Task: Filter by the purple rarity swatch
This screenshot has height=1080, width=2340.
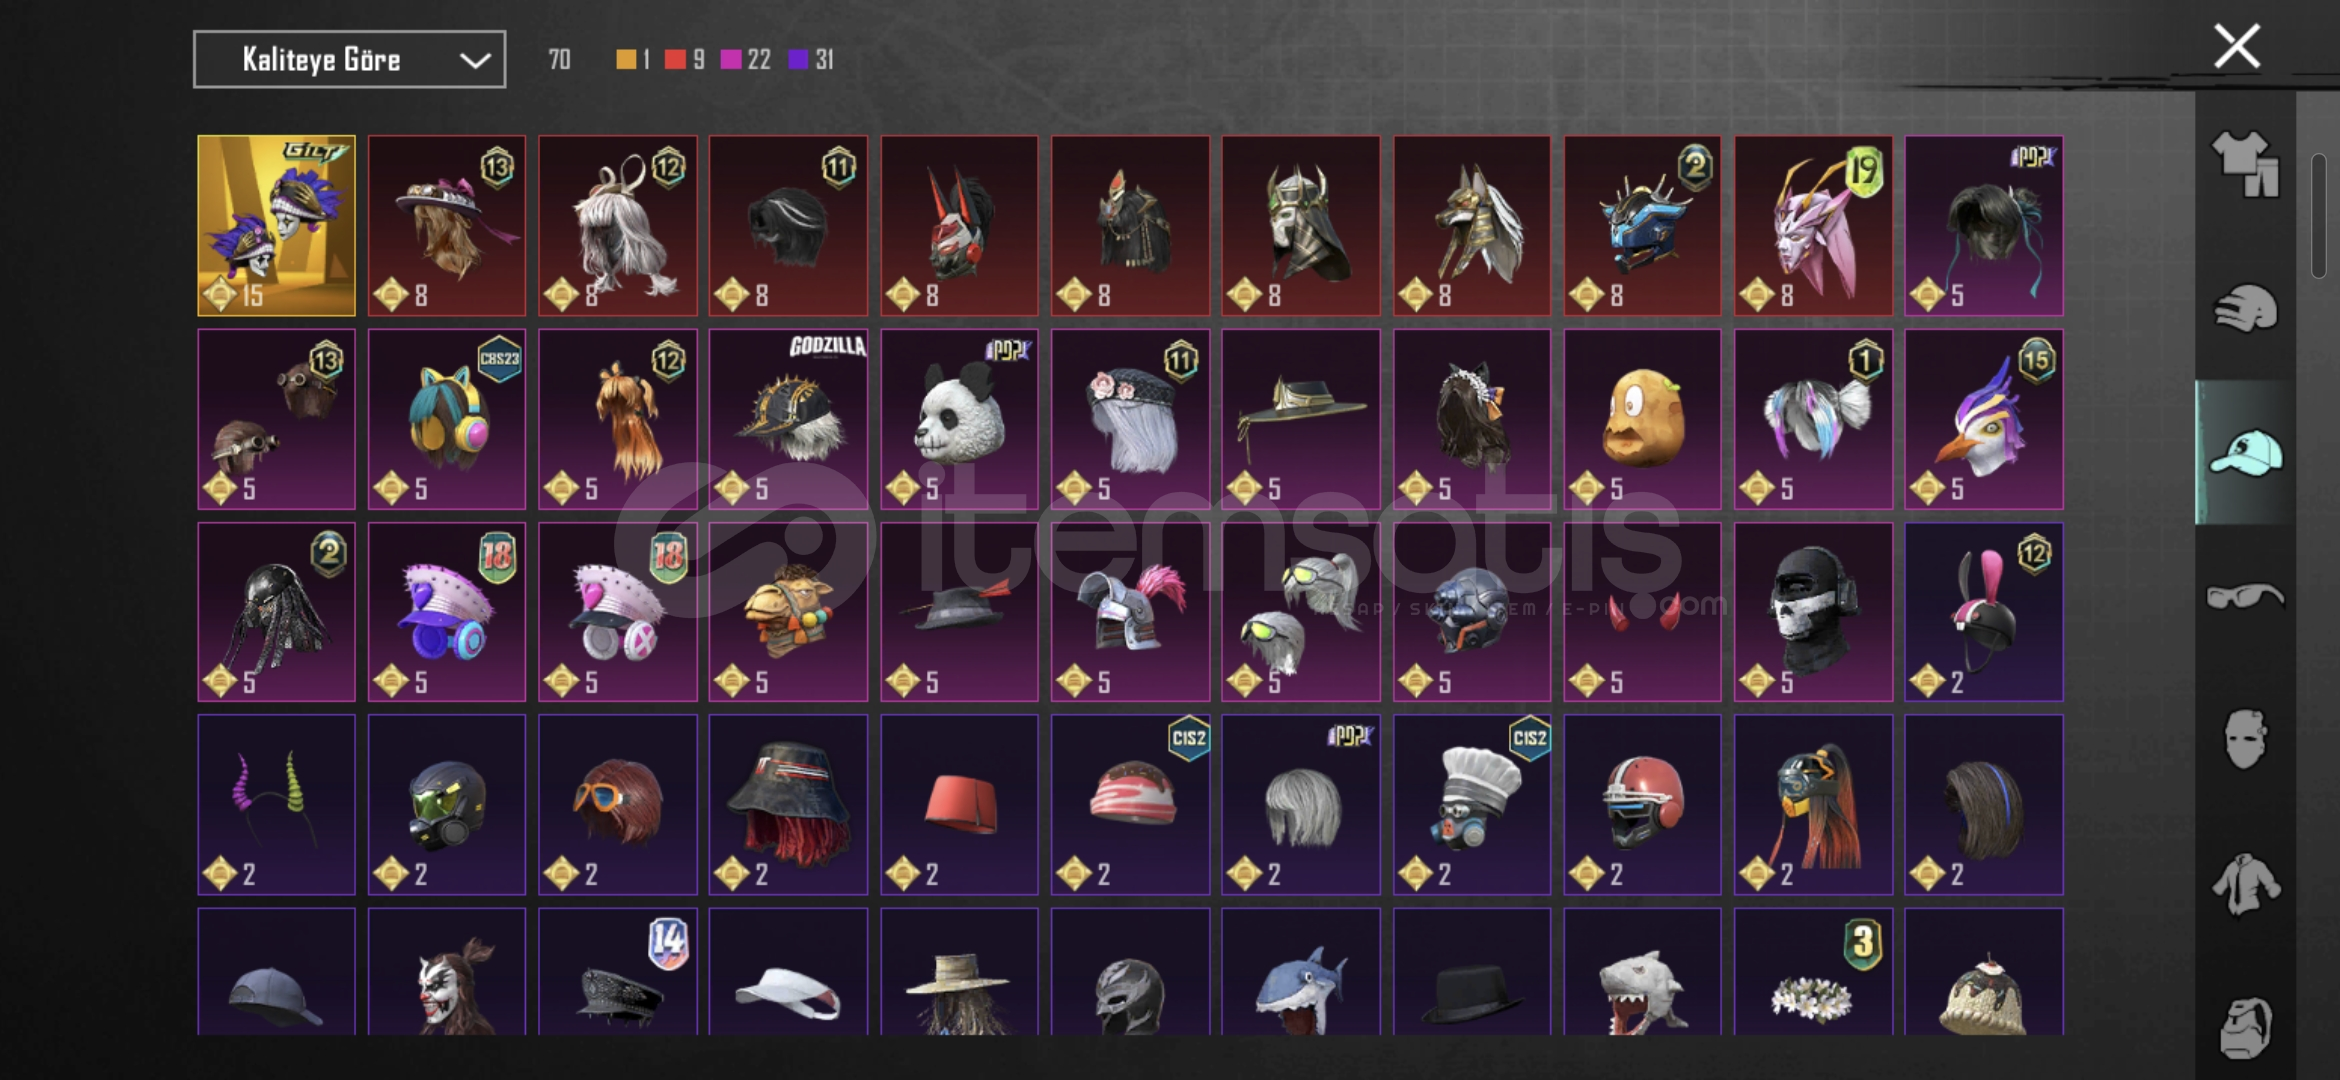Action: click(x=798, y=60)
